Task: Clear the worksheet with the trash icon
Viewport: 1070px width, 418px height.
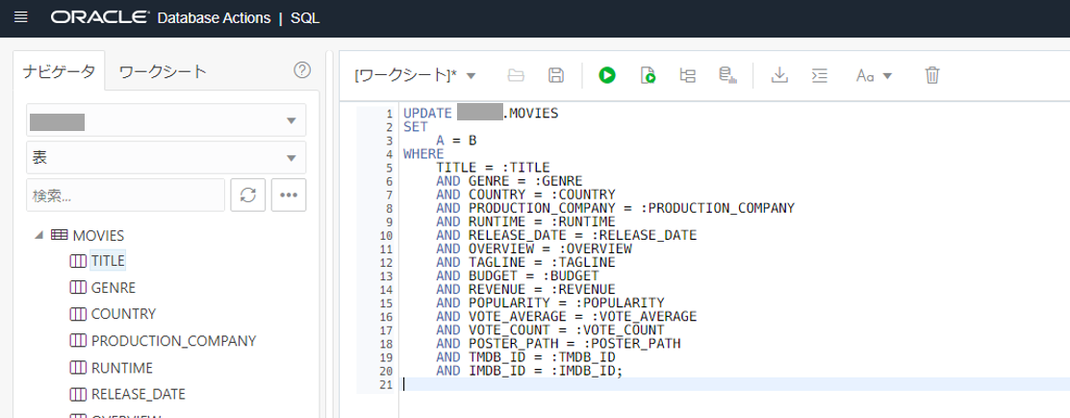Action: 932,75
